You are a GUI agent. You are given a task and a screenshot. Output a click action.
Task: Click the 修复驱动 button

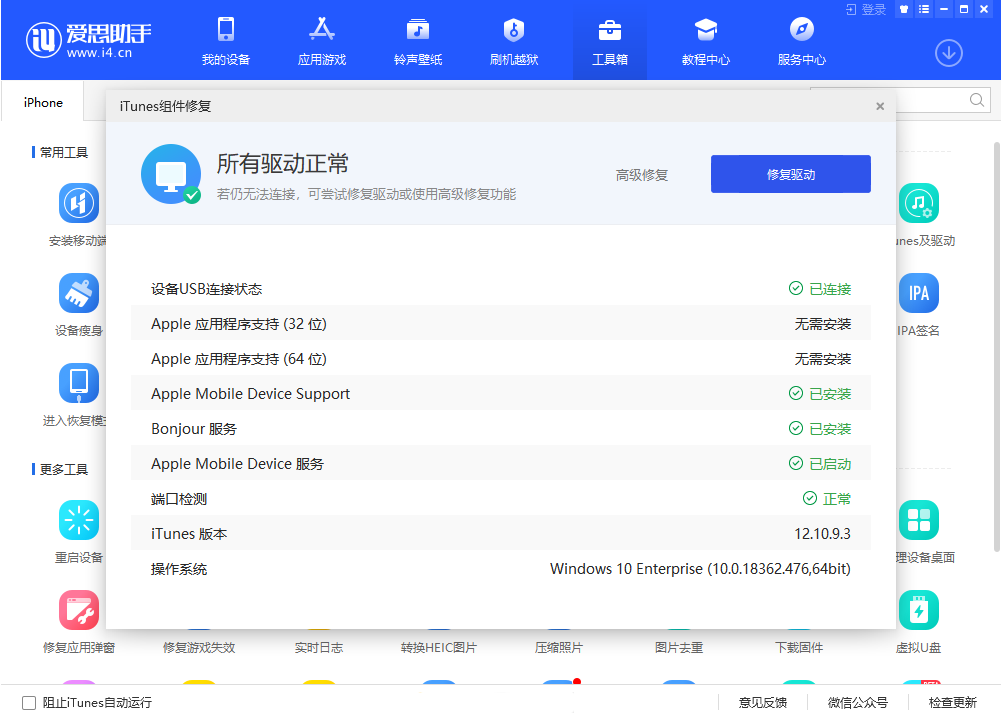(x=790, y=173)
